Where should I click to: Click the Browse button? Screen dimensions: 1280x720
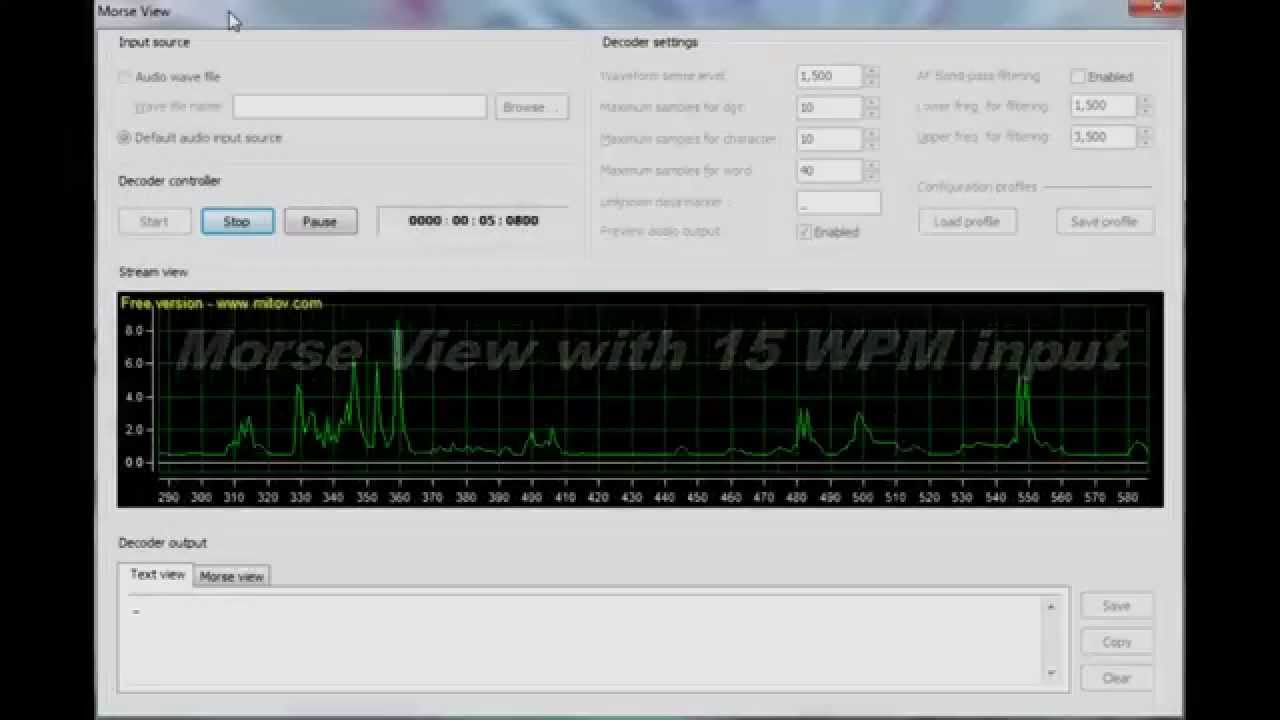(x=532, y=107)
